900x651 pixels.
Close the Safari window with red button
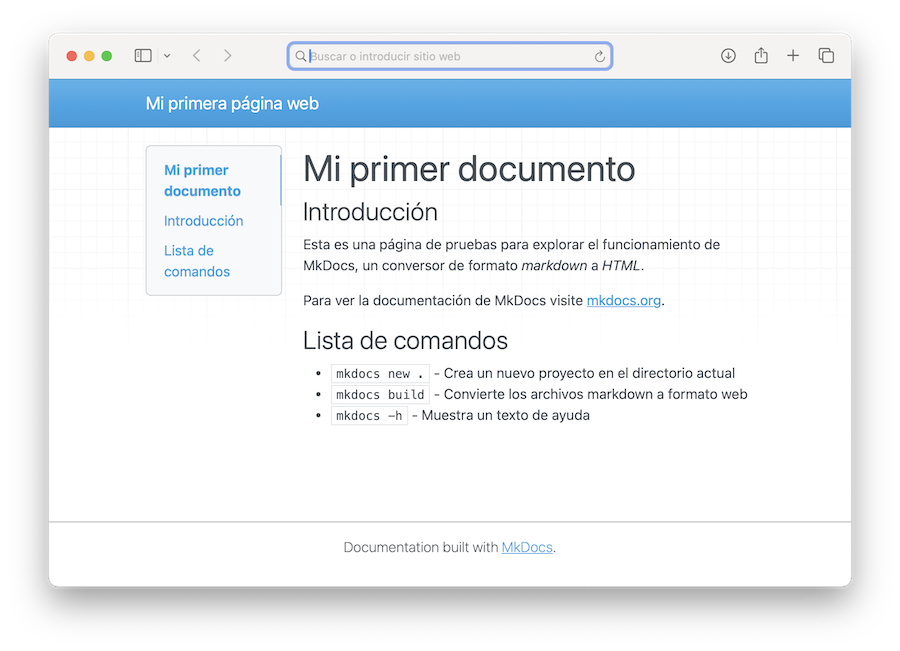[x=72, y=56]
